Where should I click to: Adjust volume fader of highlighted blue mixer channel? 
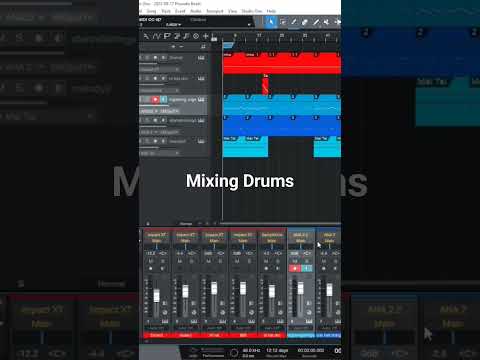tap(300, 288)
